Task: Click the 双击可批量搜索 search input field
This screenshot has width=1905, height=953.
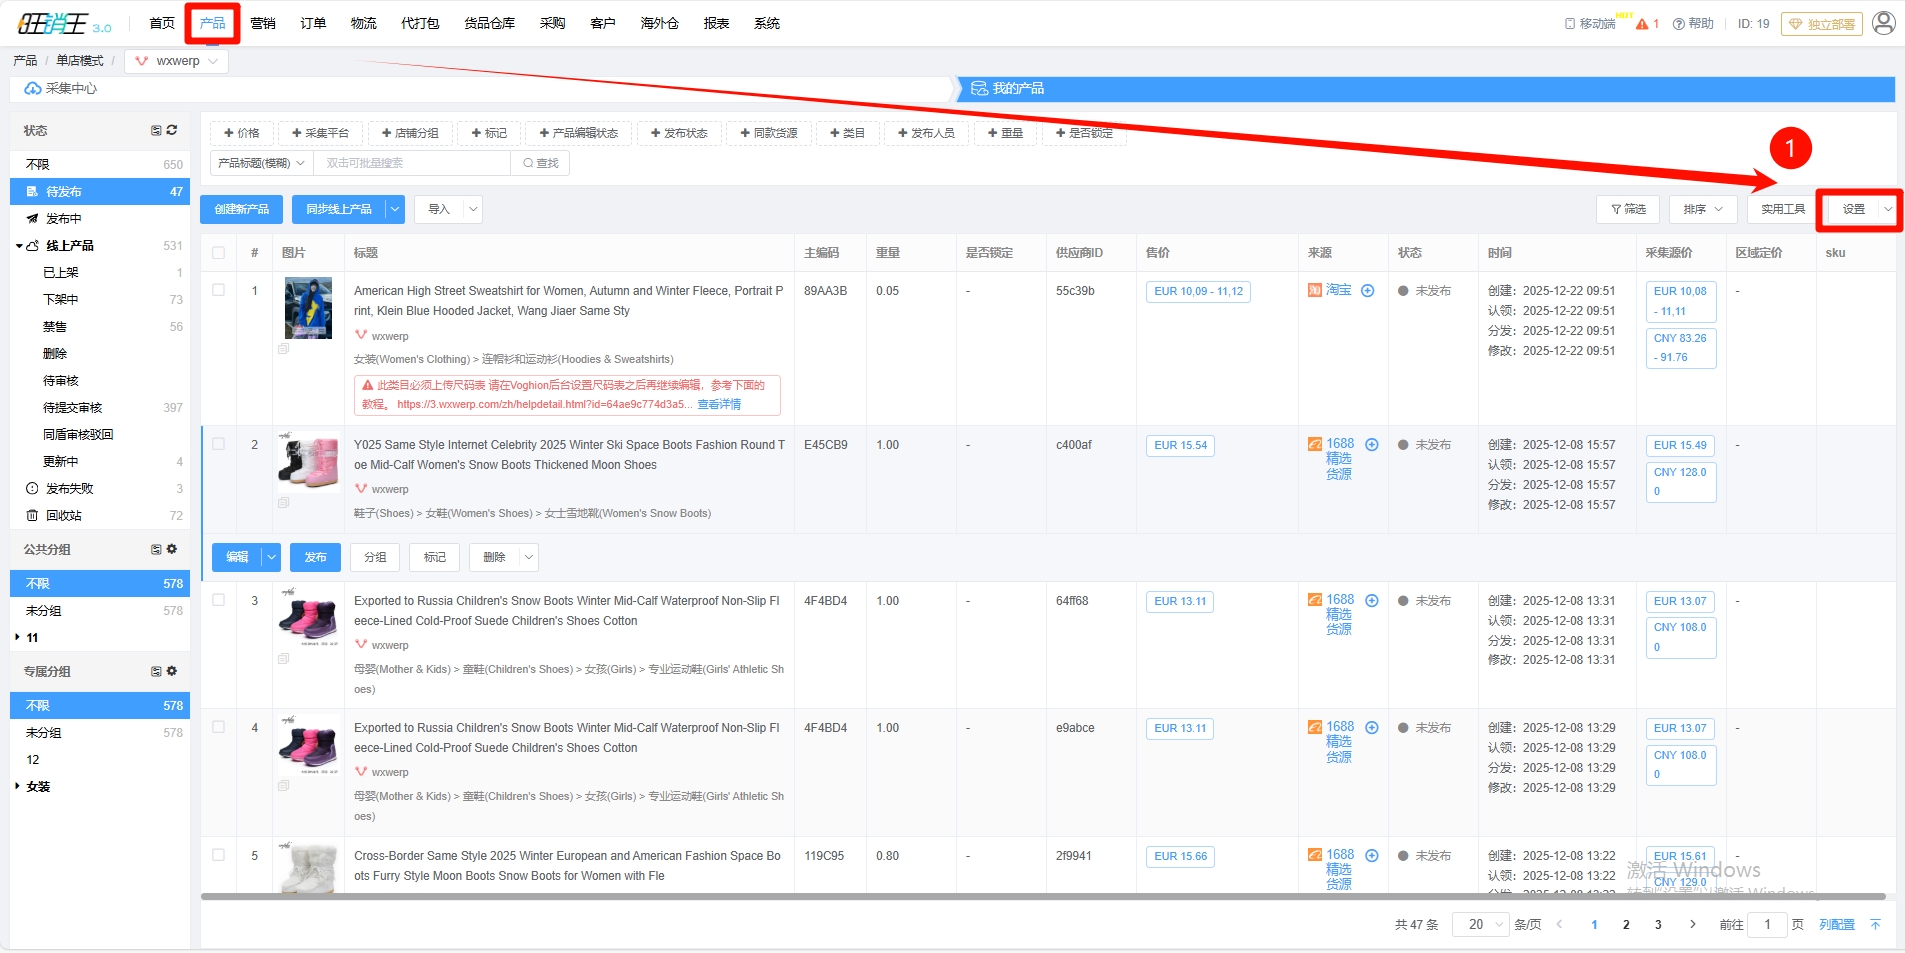Action: [411, 163]
